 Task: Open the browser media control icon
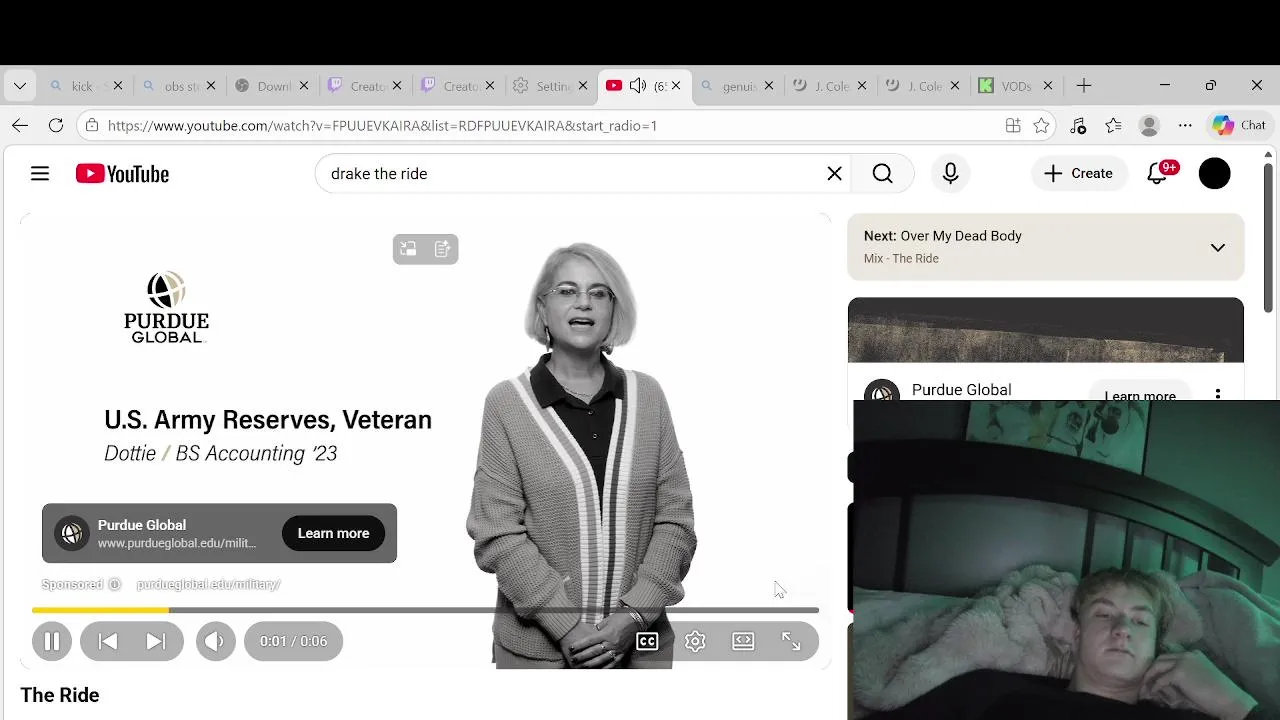(1078, 126)
